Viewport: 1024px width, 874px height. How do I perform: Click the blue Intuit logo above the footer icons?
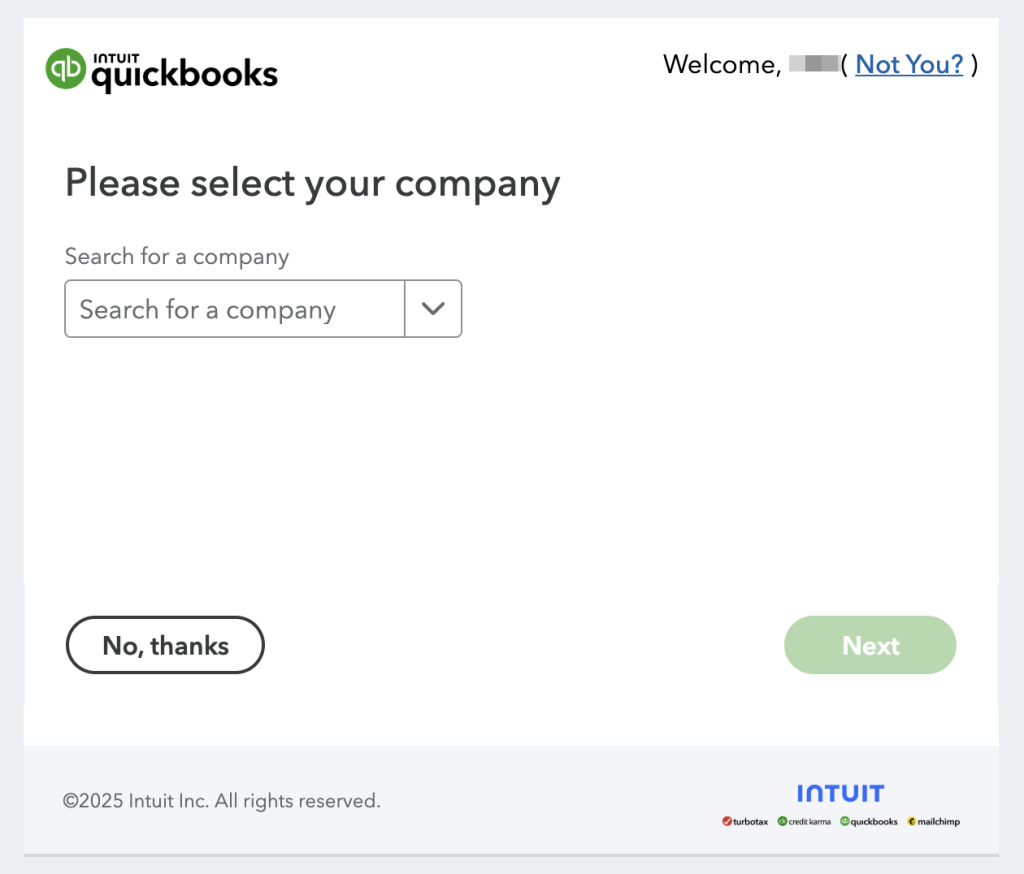click(840, 793)
